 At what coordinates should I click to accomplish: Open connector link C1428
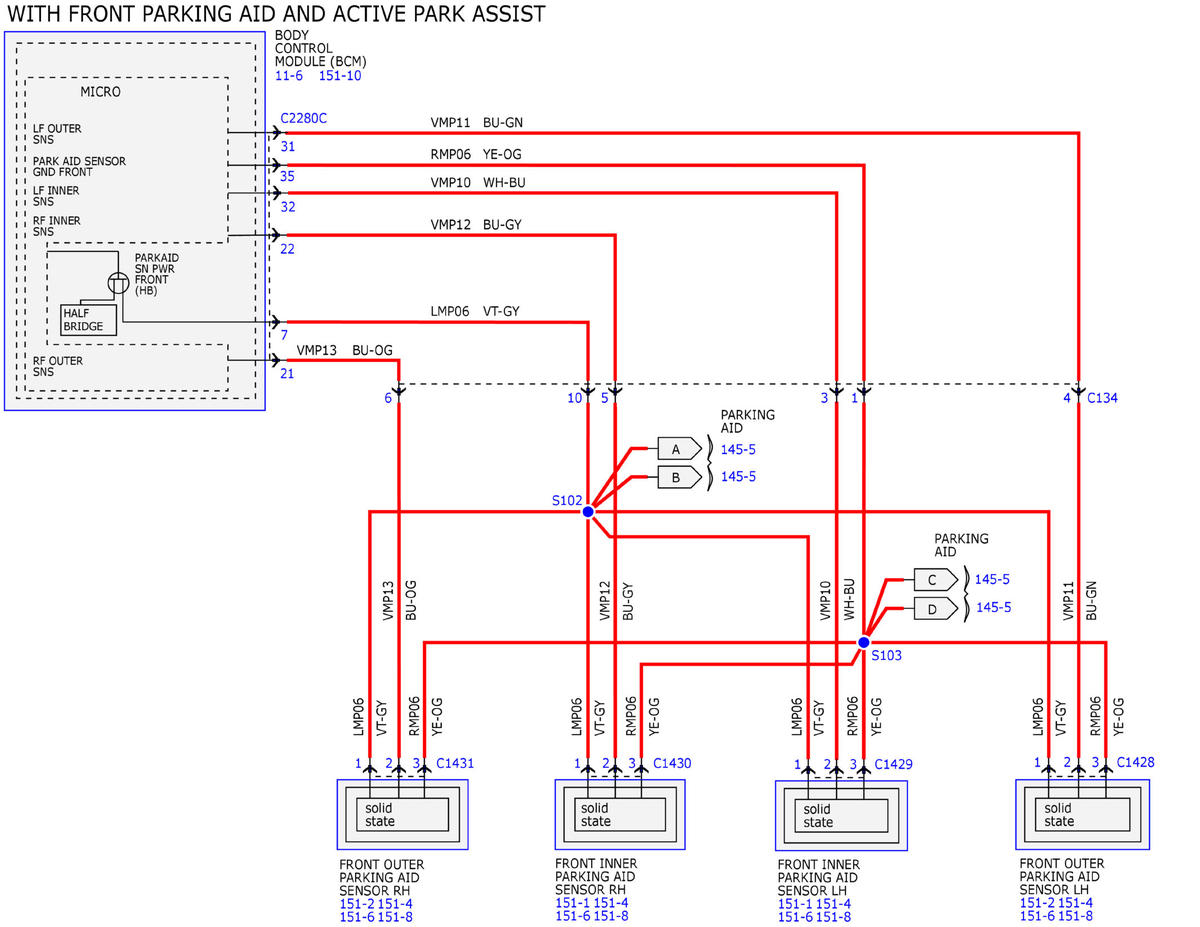click(1135, 762)
